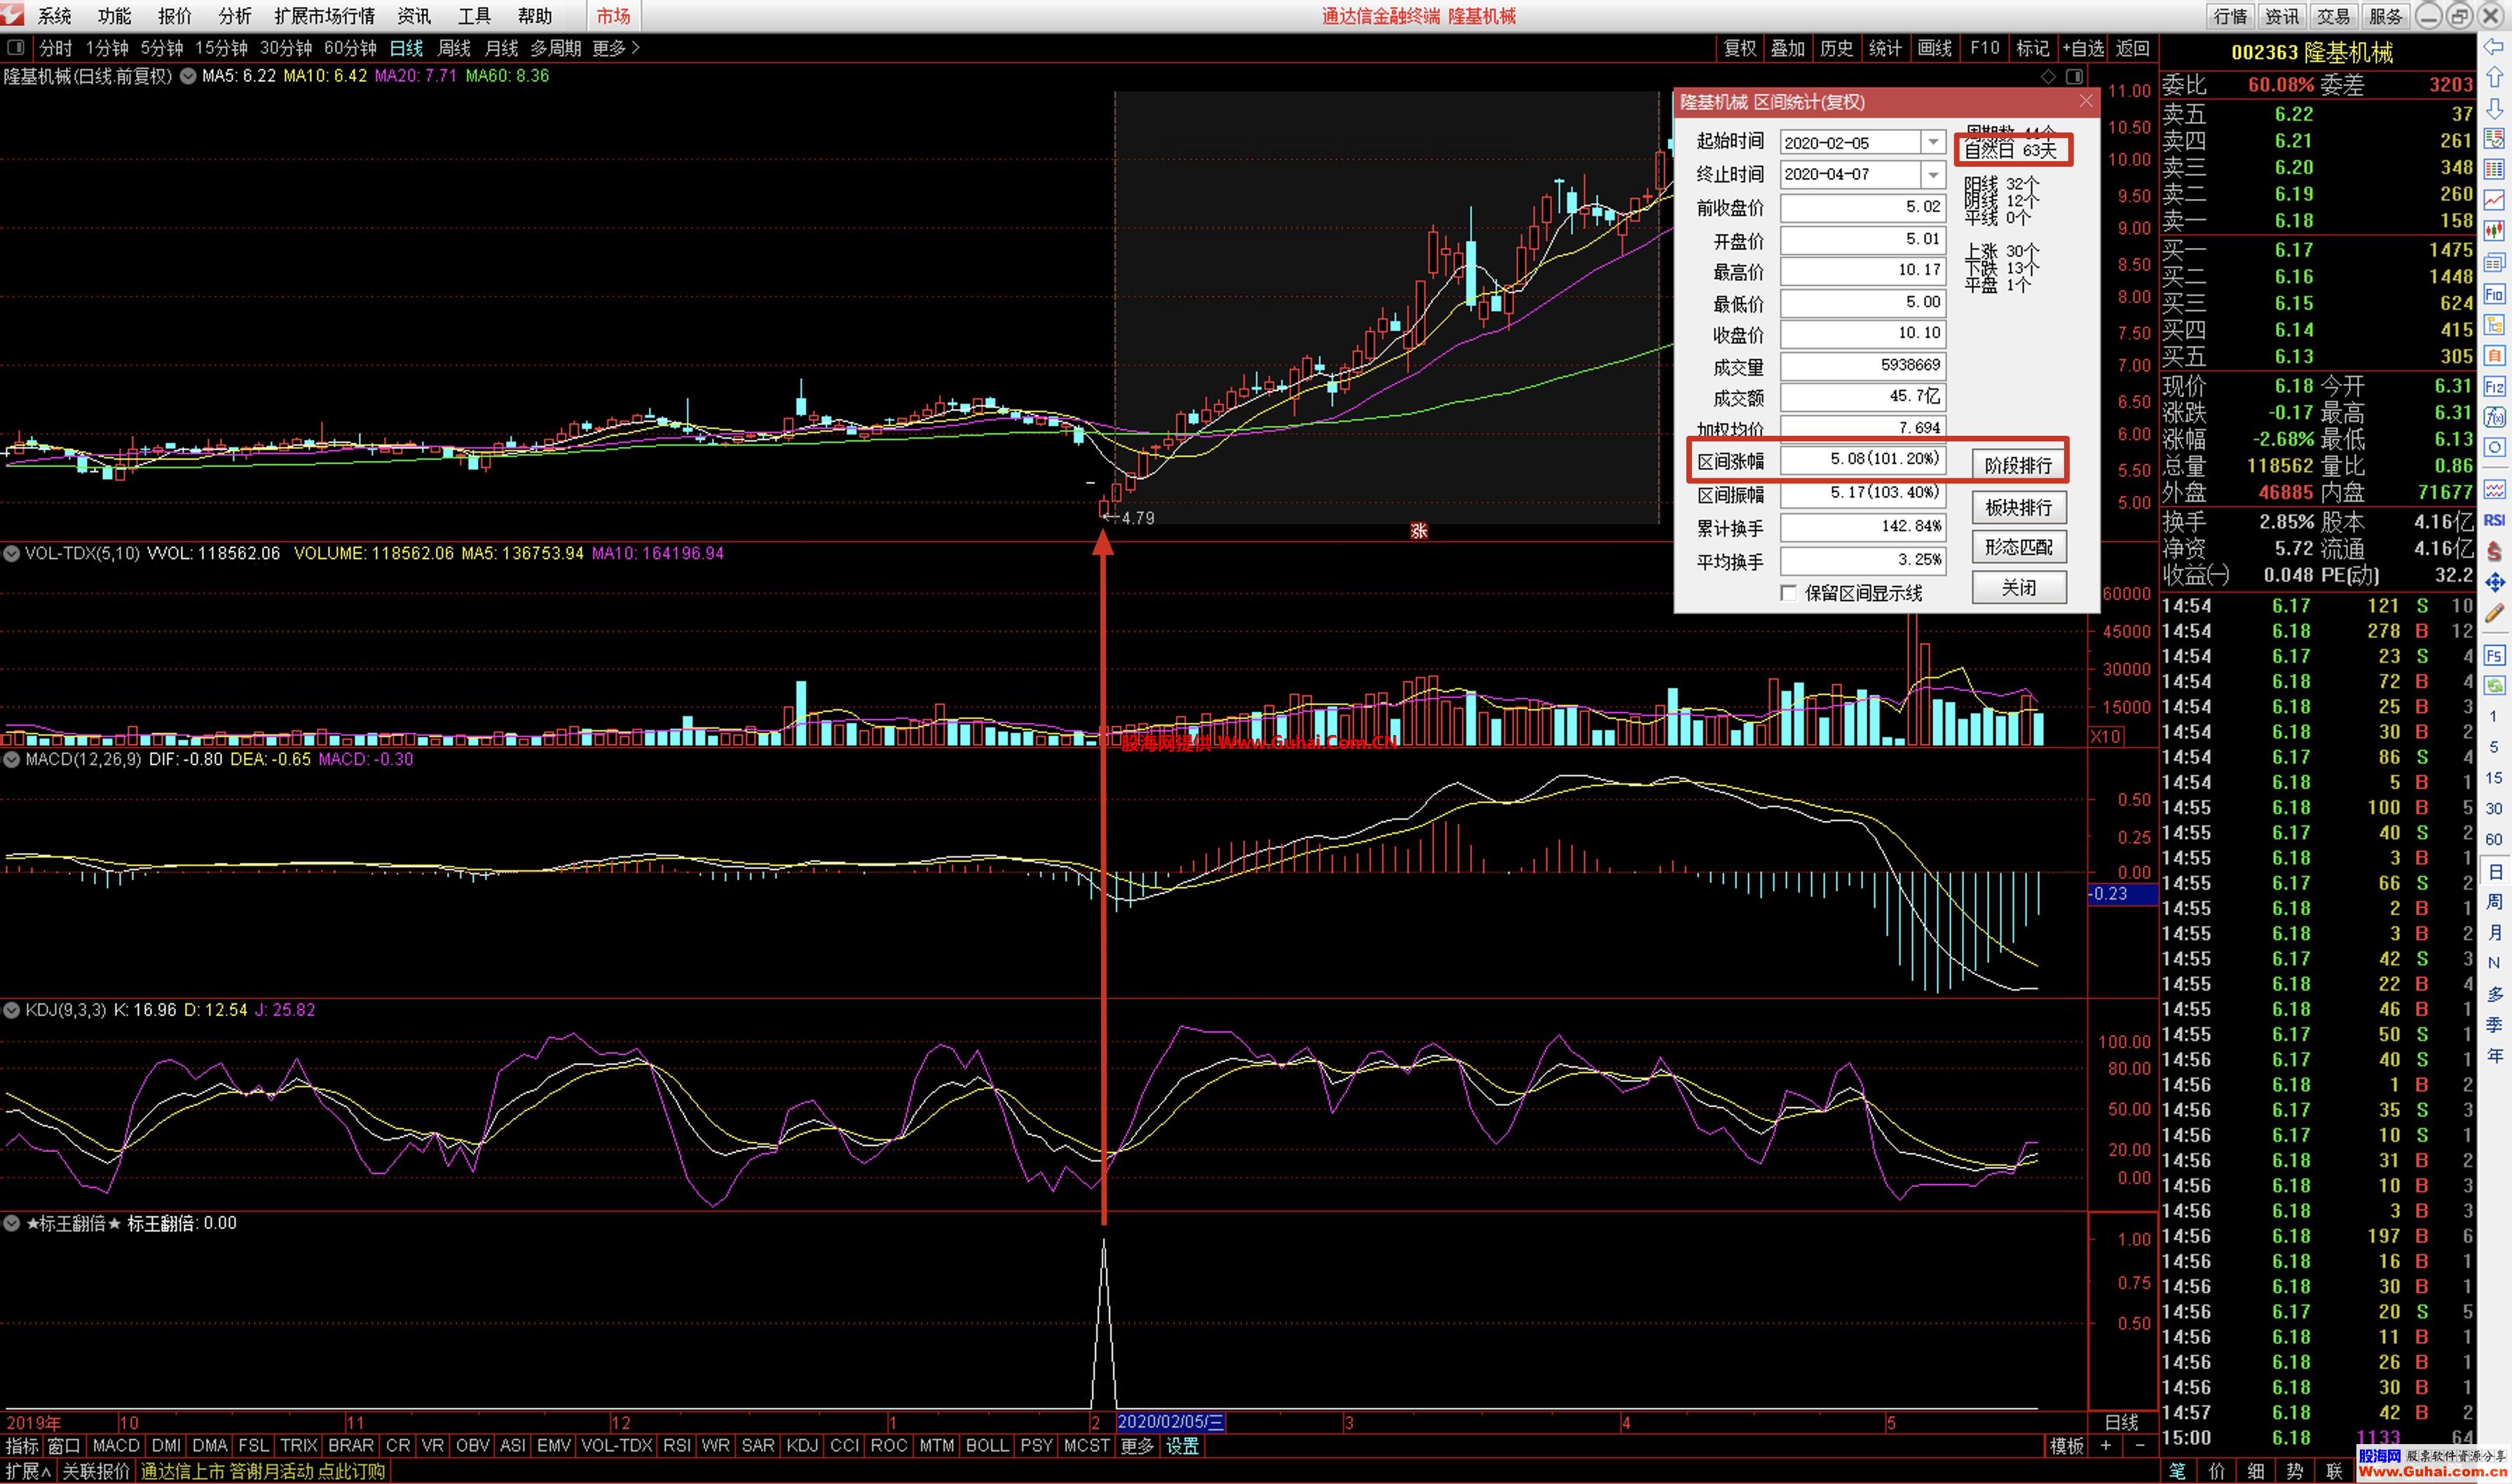Screen dimensions: 2512x1484
Task: Open the 报价 menu
Action: 174,16
